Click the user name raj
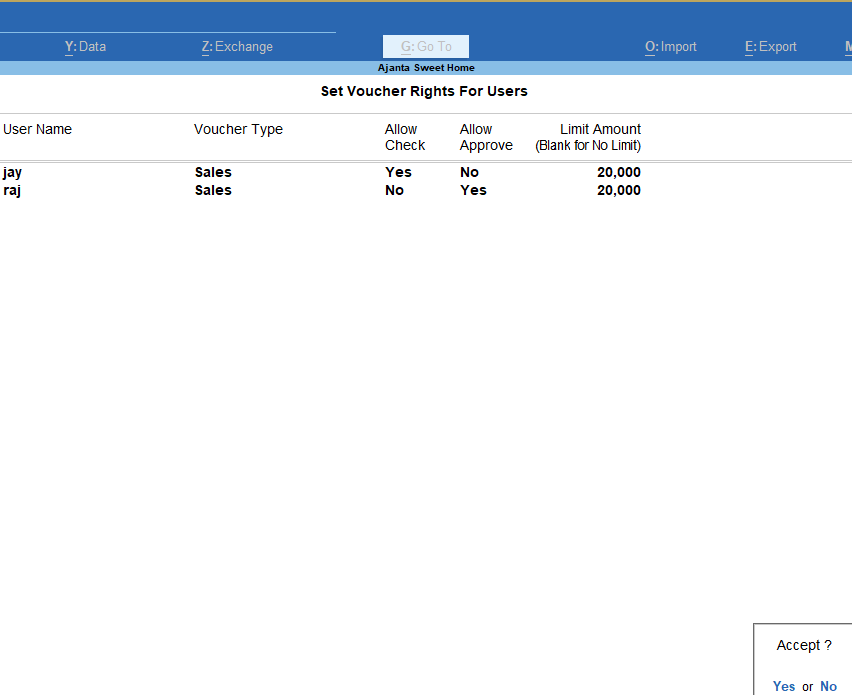The image size is (852, 695). tap(12, 190)
